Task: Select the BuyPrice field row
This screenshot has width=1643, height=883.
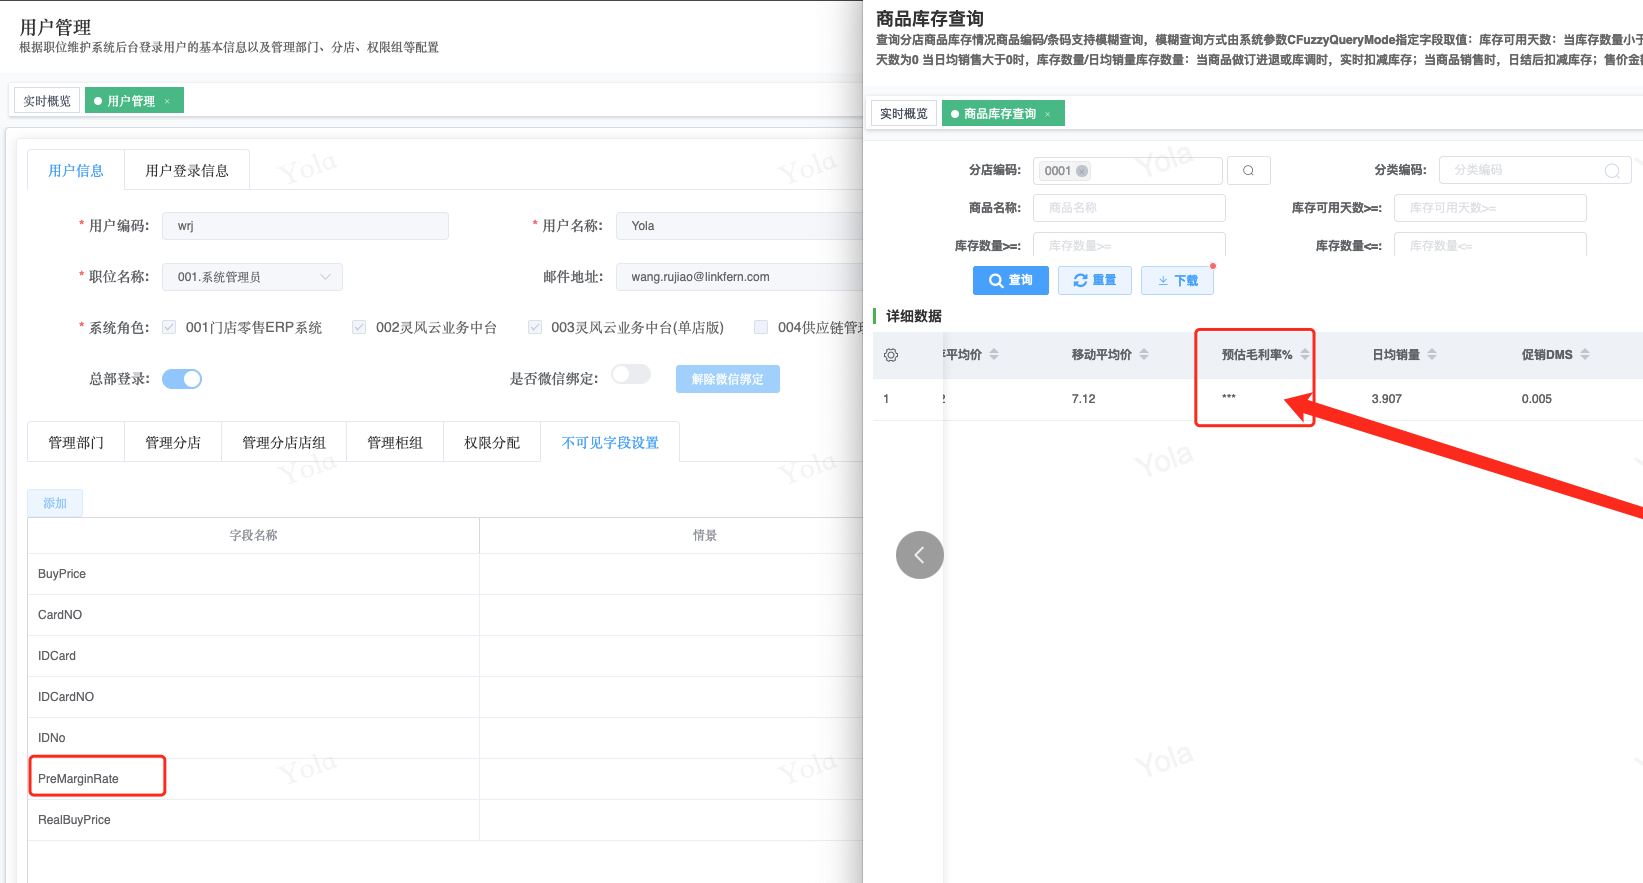Action: tap(445, 574)
